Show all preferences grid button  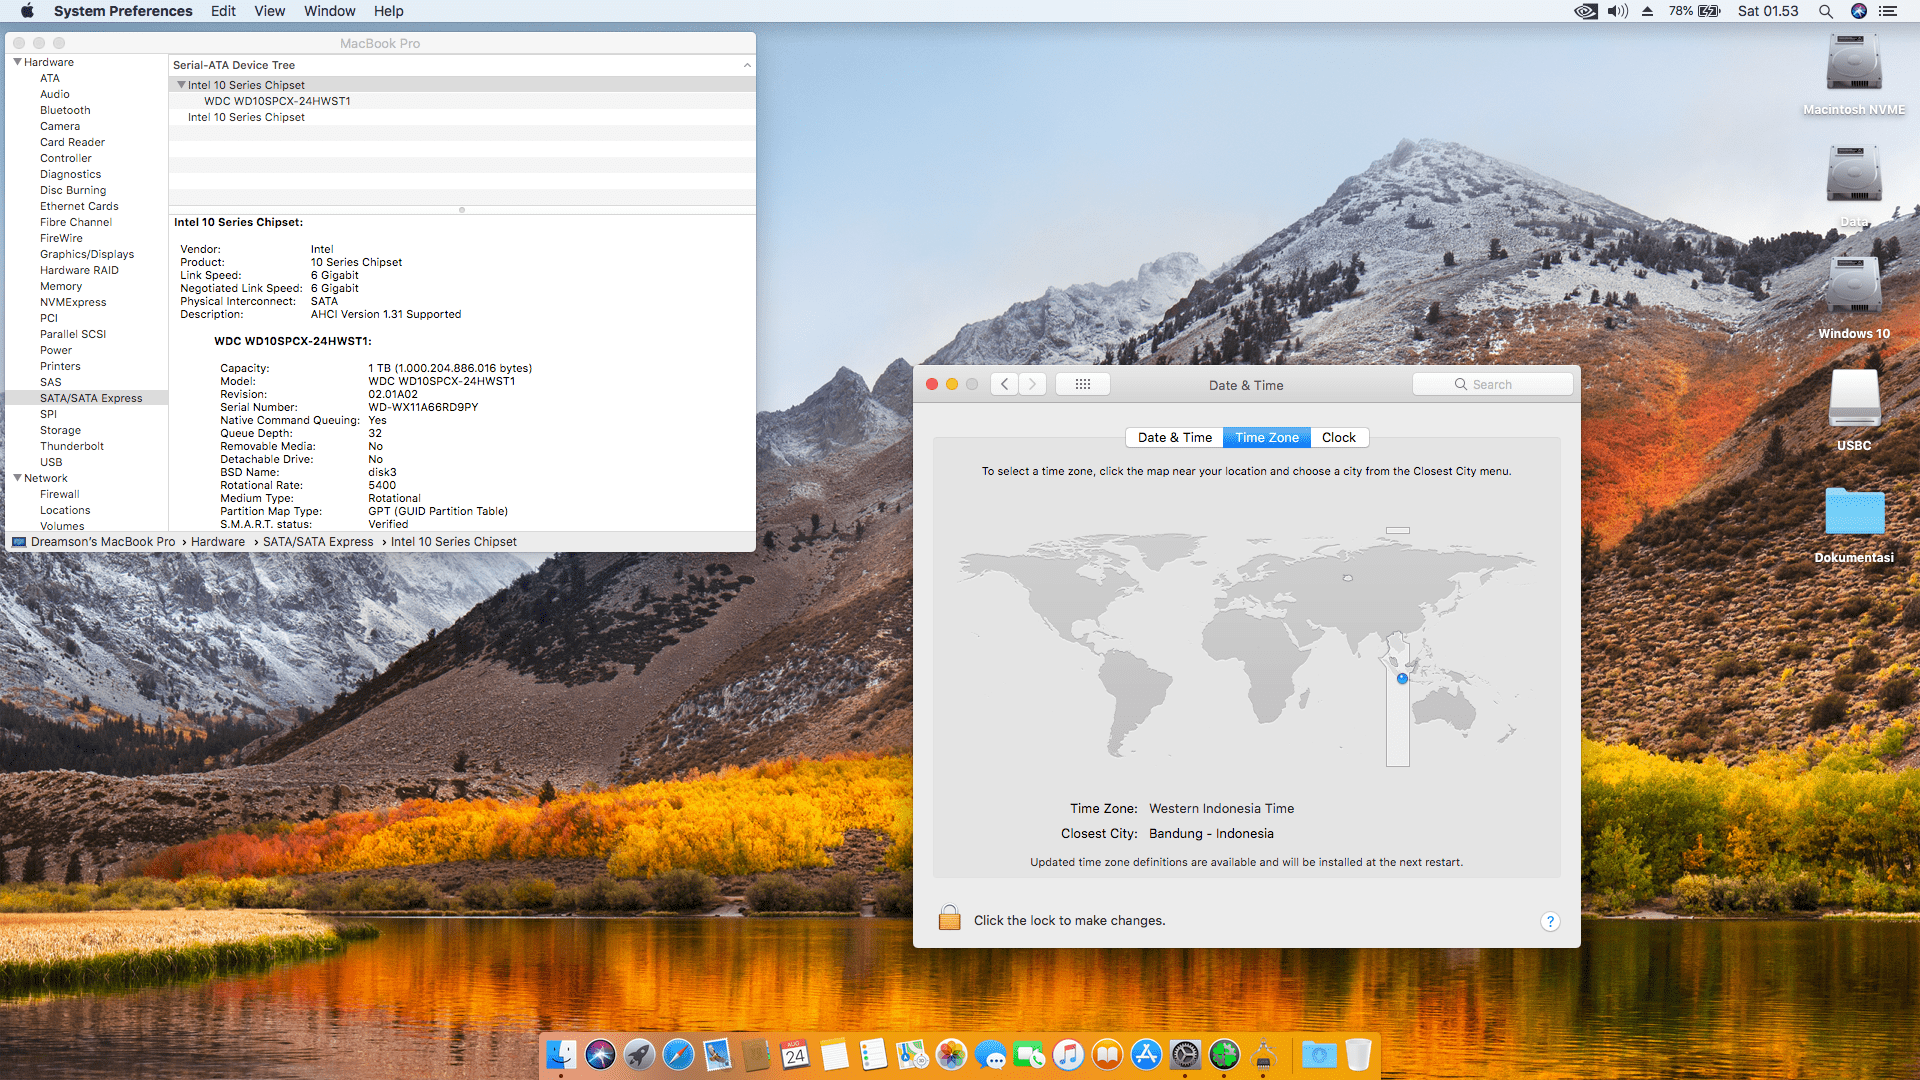tap(1082, 384)
